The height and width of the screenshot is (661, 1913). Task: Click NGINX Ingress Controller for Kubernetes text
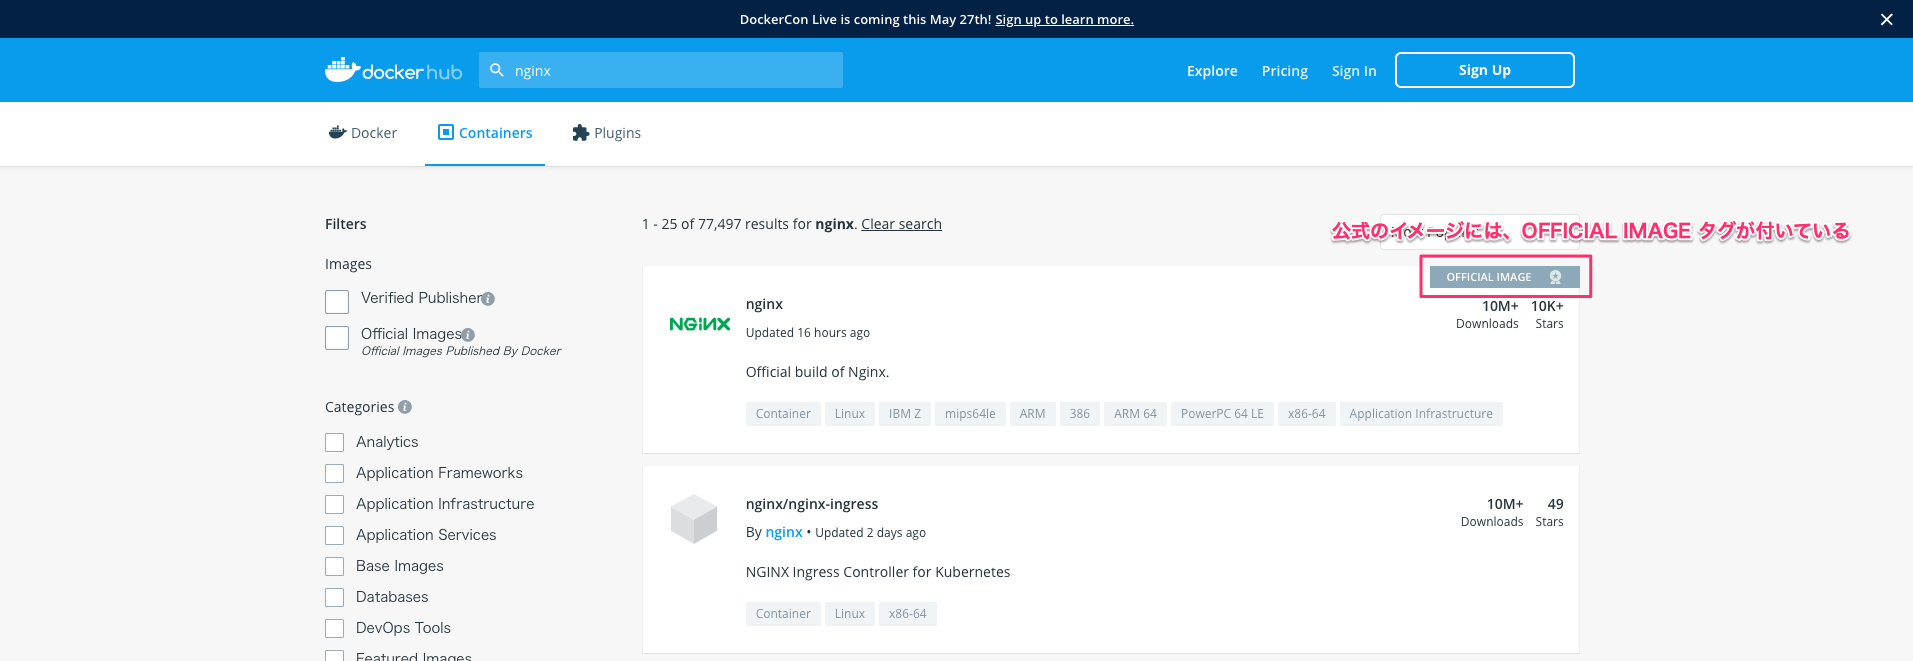pos(878,572)
